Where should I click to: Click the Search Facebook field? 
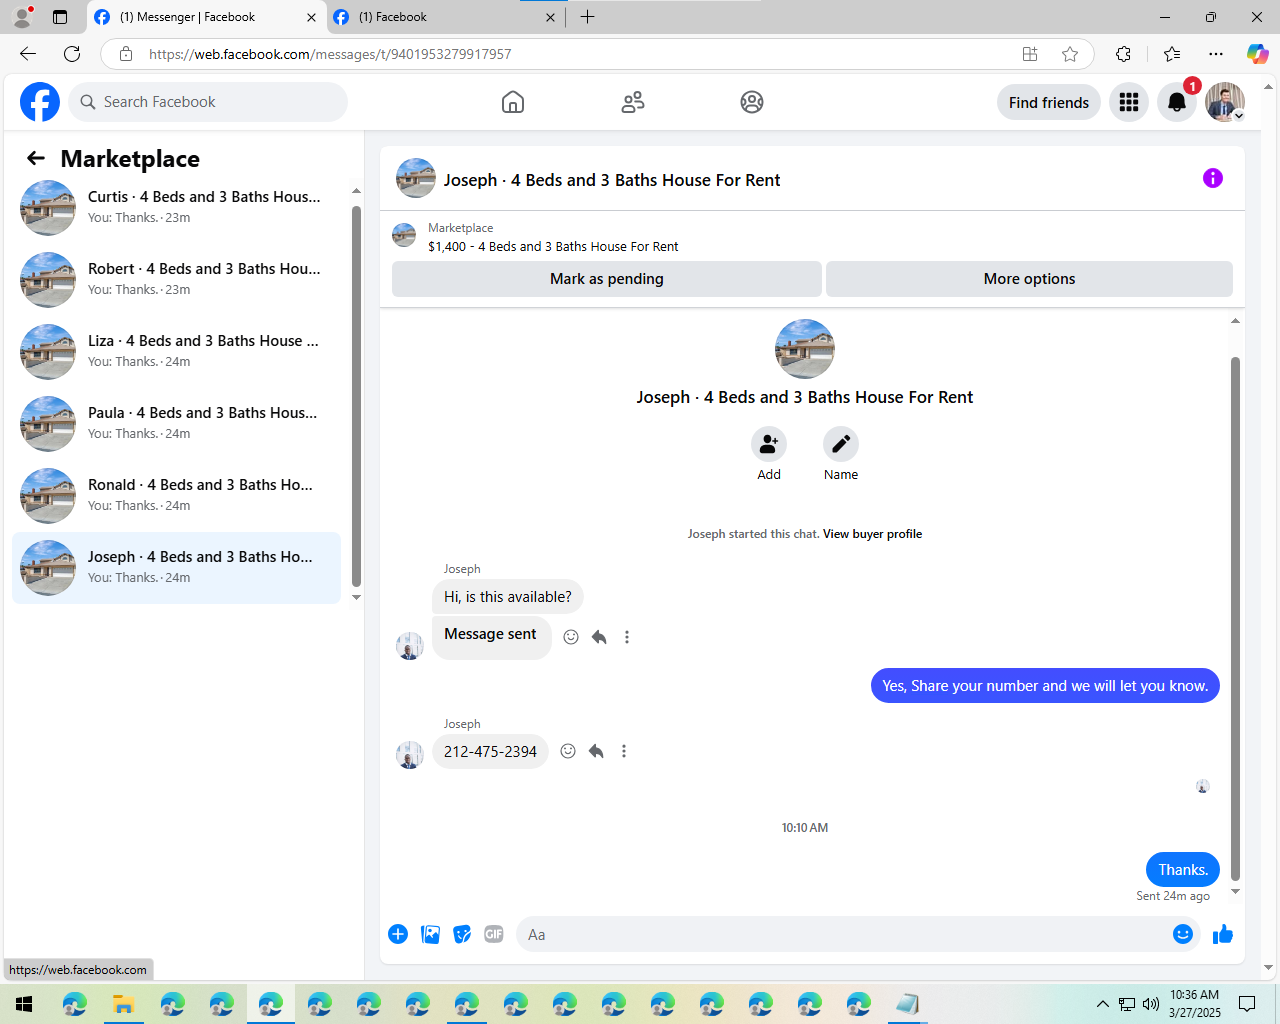(x=208, y=102)
